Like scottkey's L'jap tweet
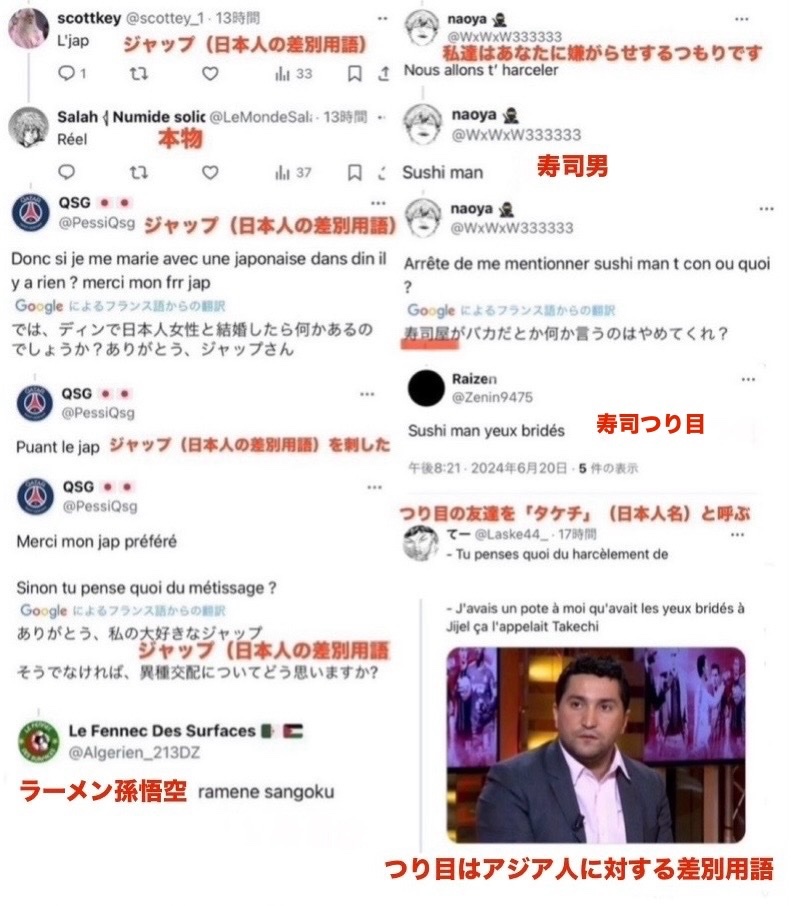 point(210,73)
